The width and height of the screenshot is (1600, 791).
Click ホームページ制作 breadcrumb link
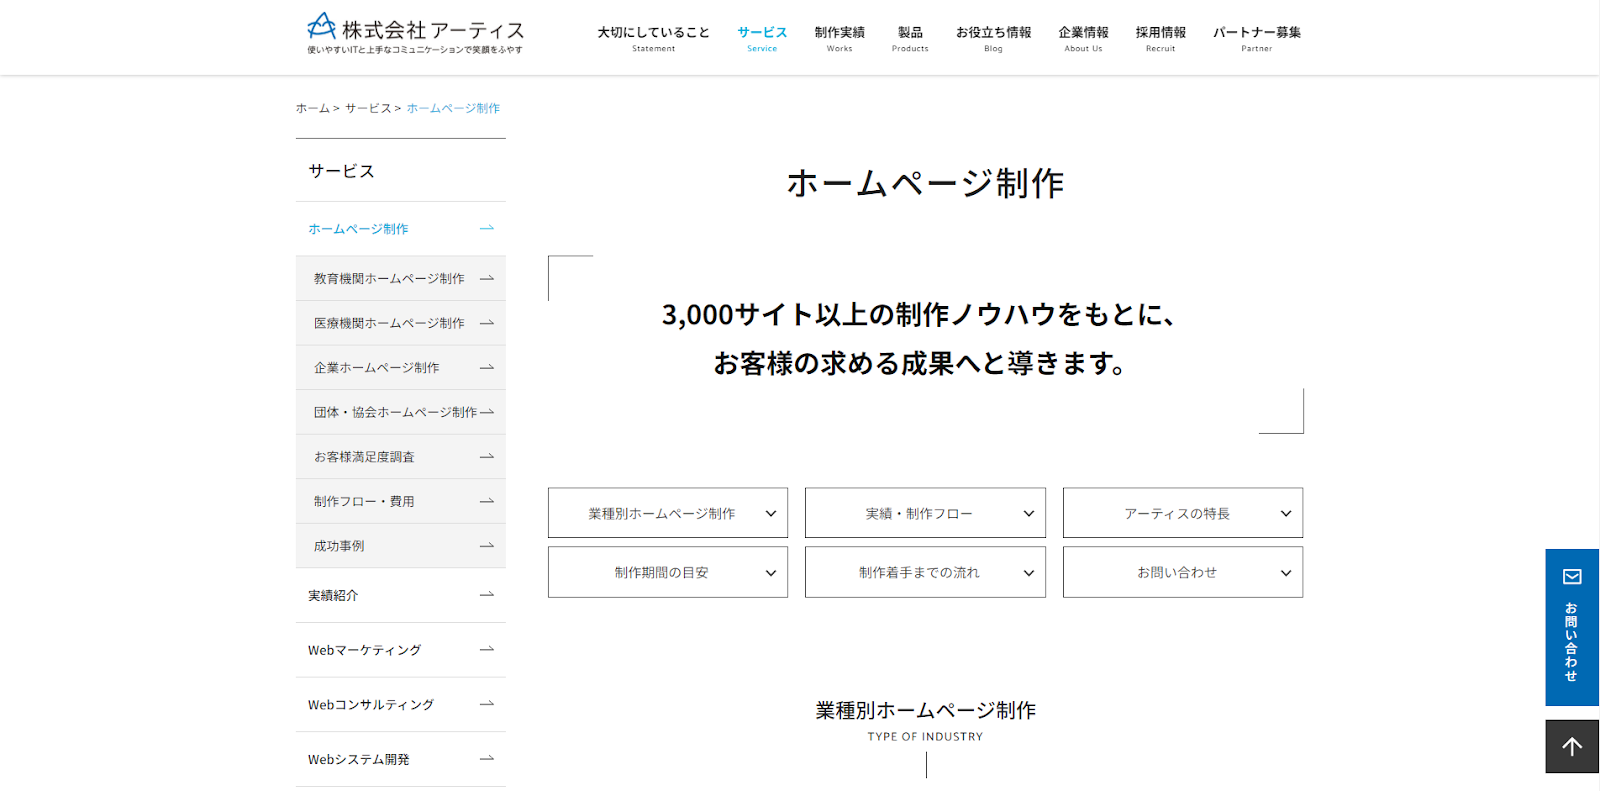click(x=453, y=108)
